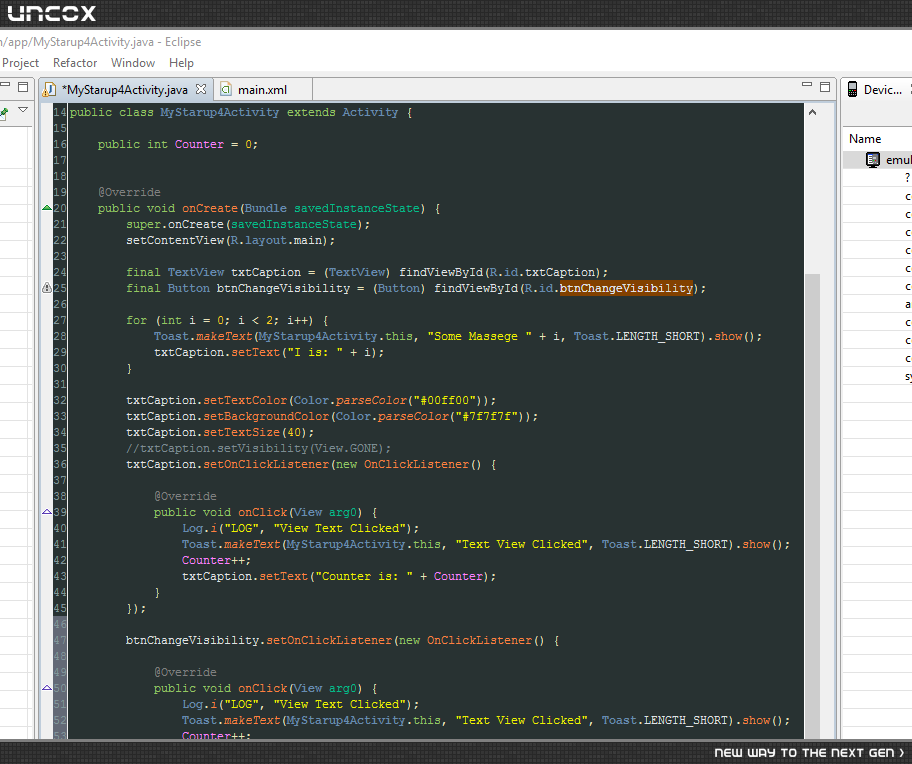Open the Refactor menu
Screen dimensions: 912x764
pyautogui.click(x=74, y=63)
